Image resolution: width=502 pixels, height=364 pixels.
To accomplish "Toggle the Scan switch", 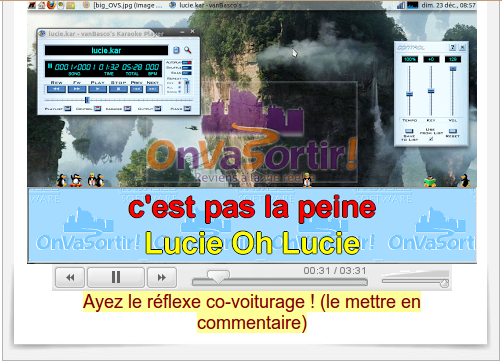I will pos(187,73).
